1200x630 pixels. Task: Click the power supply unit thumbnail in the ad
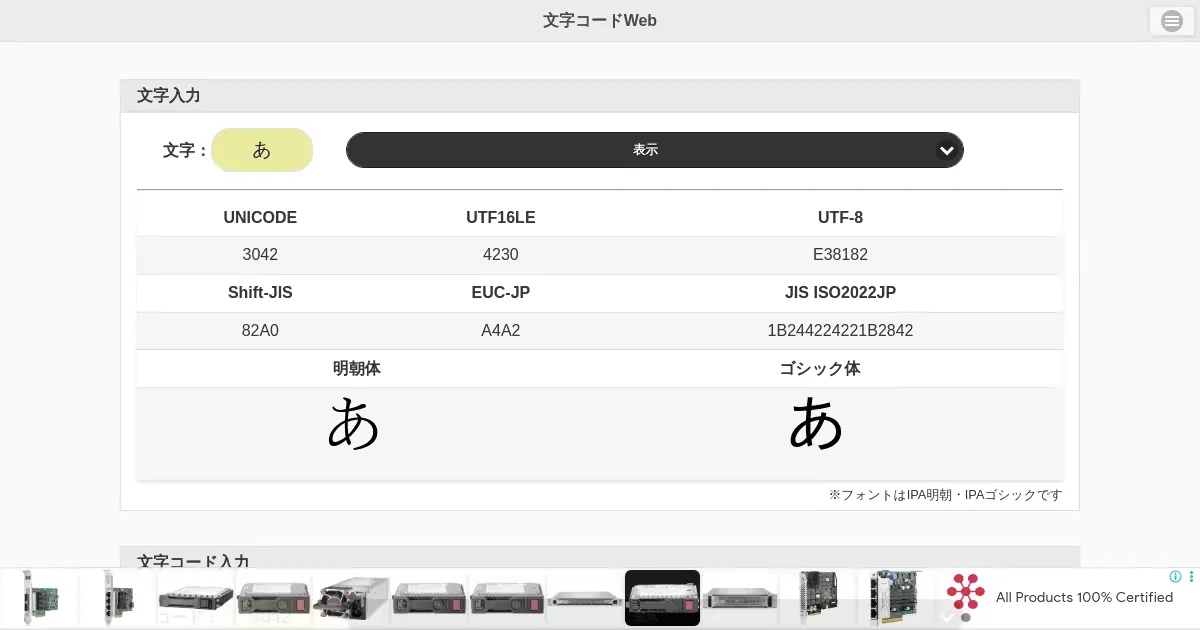click(x=350, y=598)
